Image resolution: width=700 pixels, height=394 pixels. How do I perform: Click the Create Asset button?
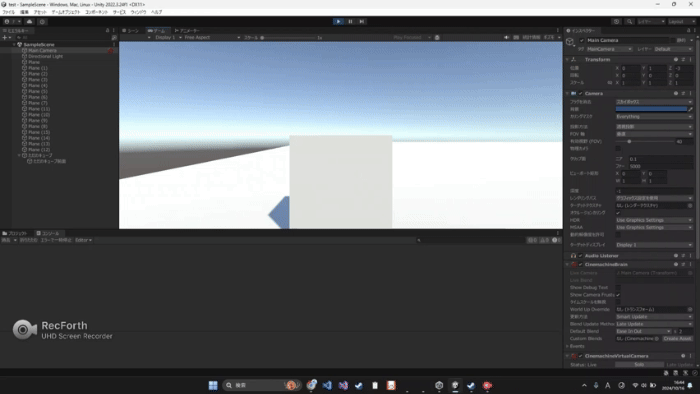click(677, 339)
